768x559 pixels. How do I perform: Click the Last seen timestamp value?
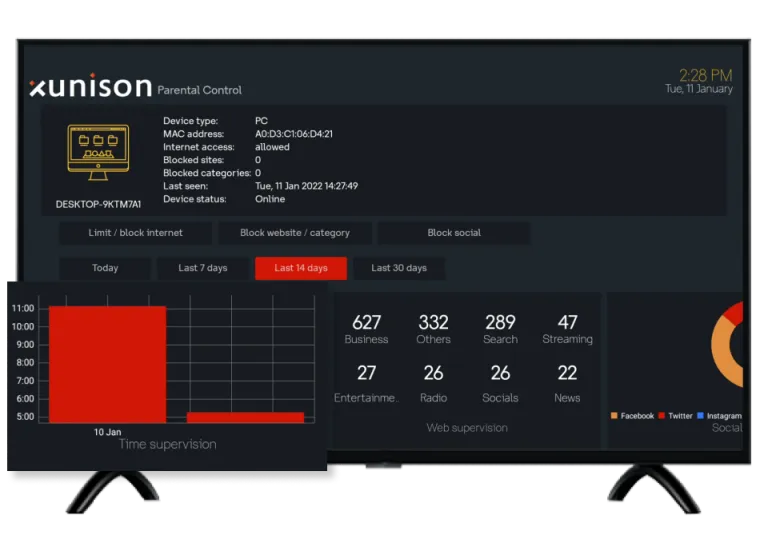[307, 186]
